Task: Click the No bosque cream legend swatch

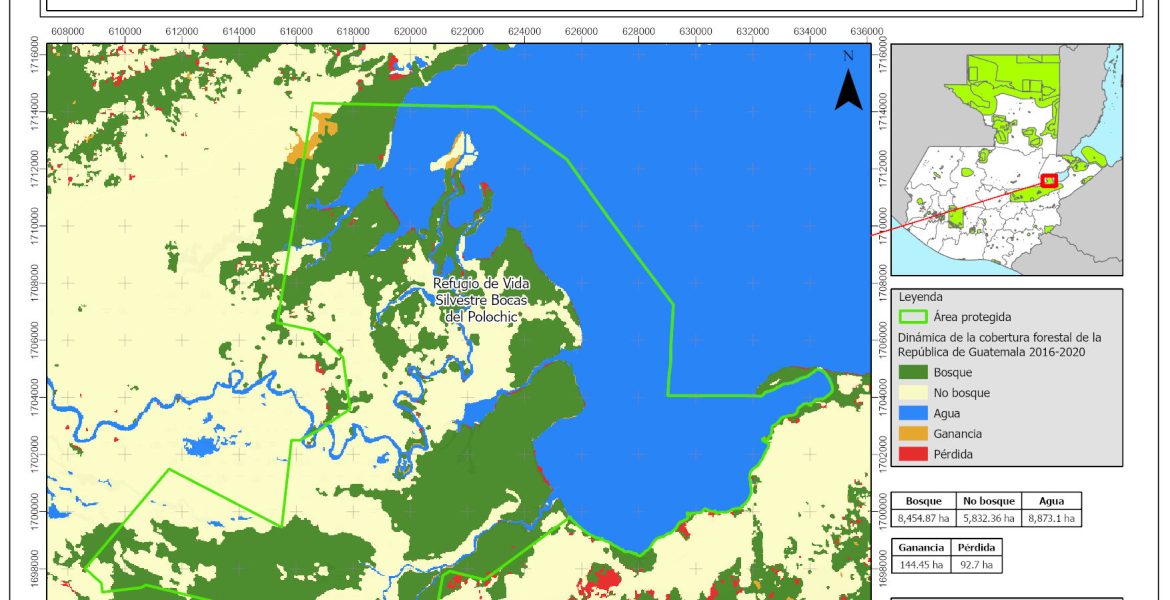Action: coord(913,393)
